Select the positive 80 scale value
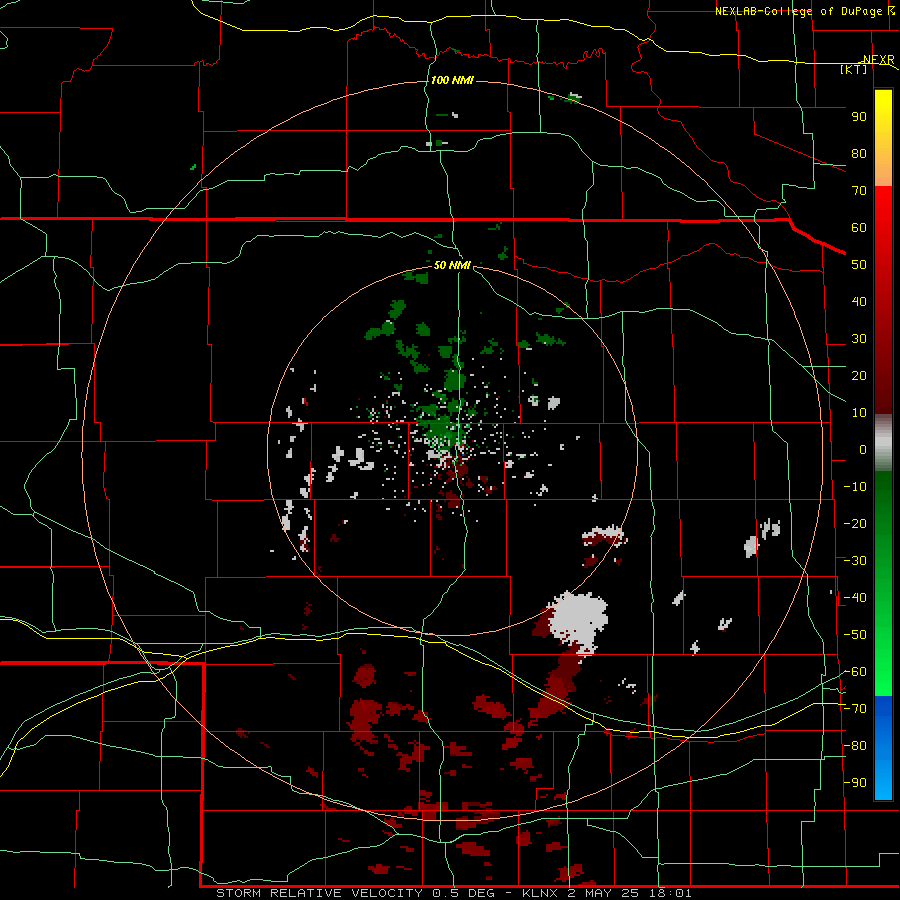Viewport: 900px width, 900px height. (859, 153)
